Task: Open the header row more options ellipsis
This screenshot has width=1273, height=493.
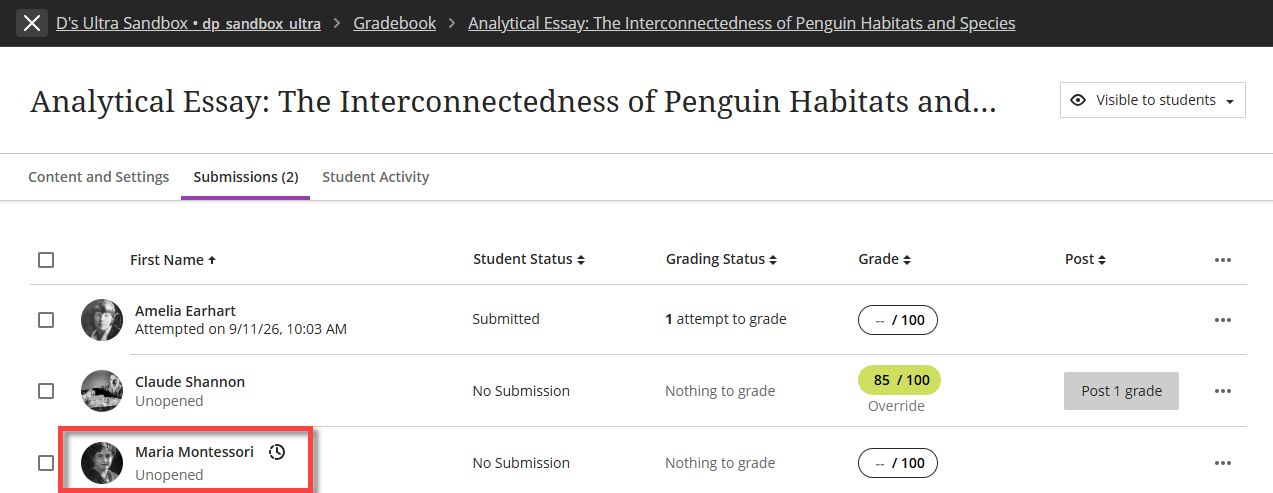Action: (1222, 260)
